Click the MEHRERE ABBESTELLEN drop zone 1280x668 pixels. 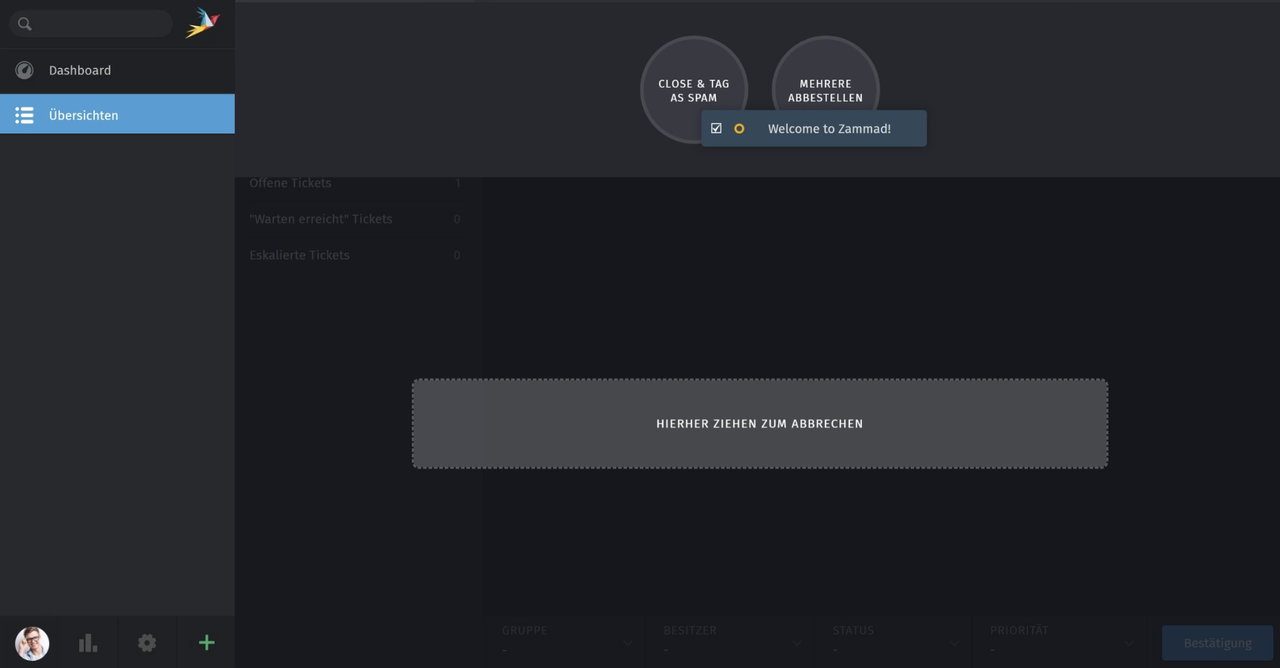pyautogui.click(x=825, y=90)
